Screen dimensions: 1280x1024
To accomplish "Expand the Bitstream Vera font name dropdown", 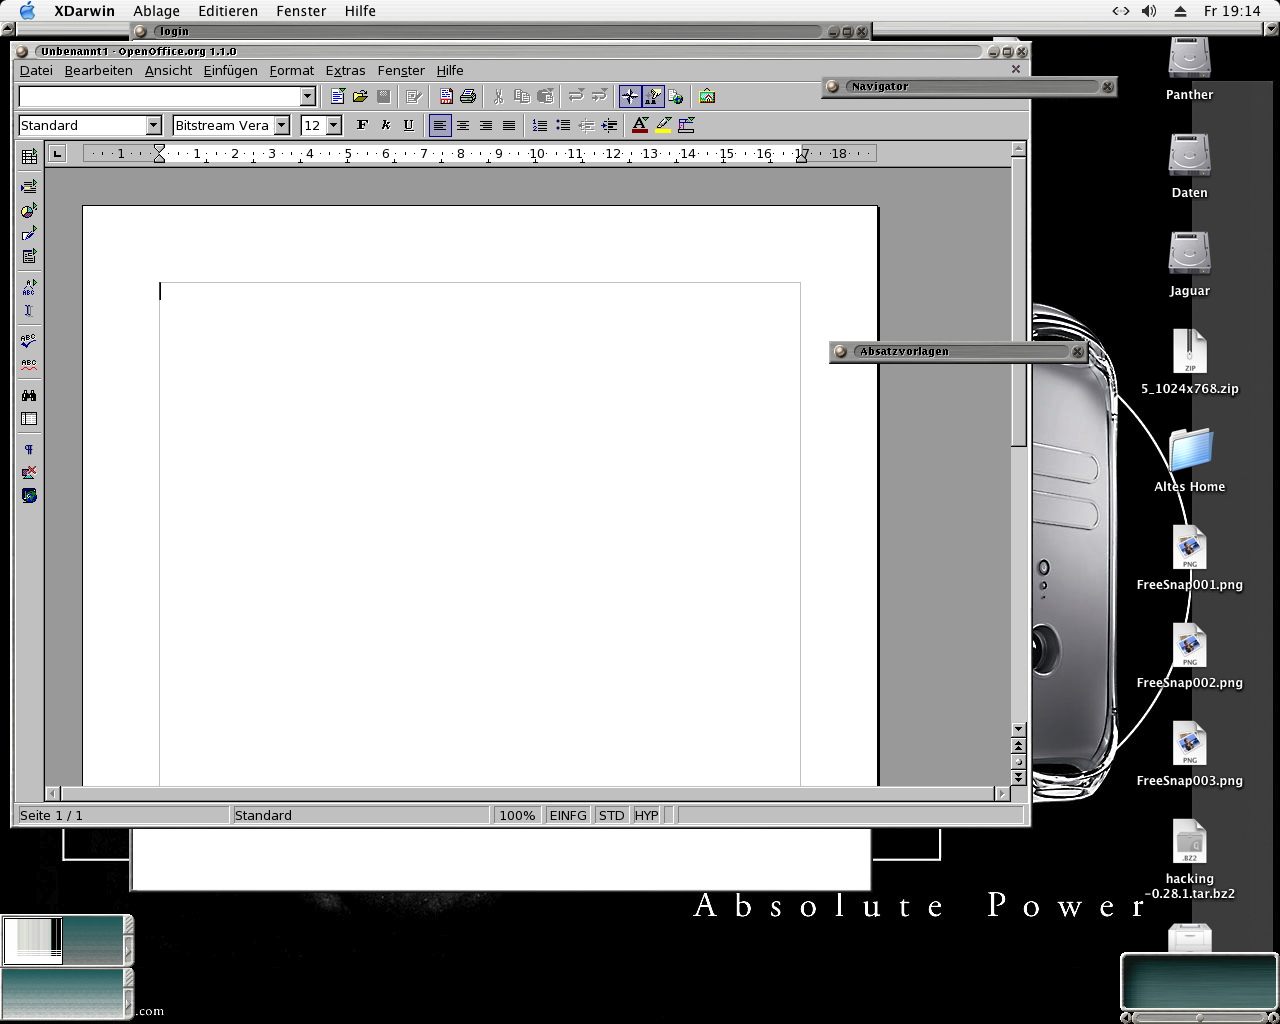I will (x=282, y=126).
